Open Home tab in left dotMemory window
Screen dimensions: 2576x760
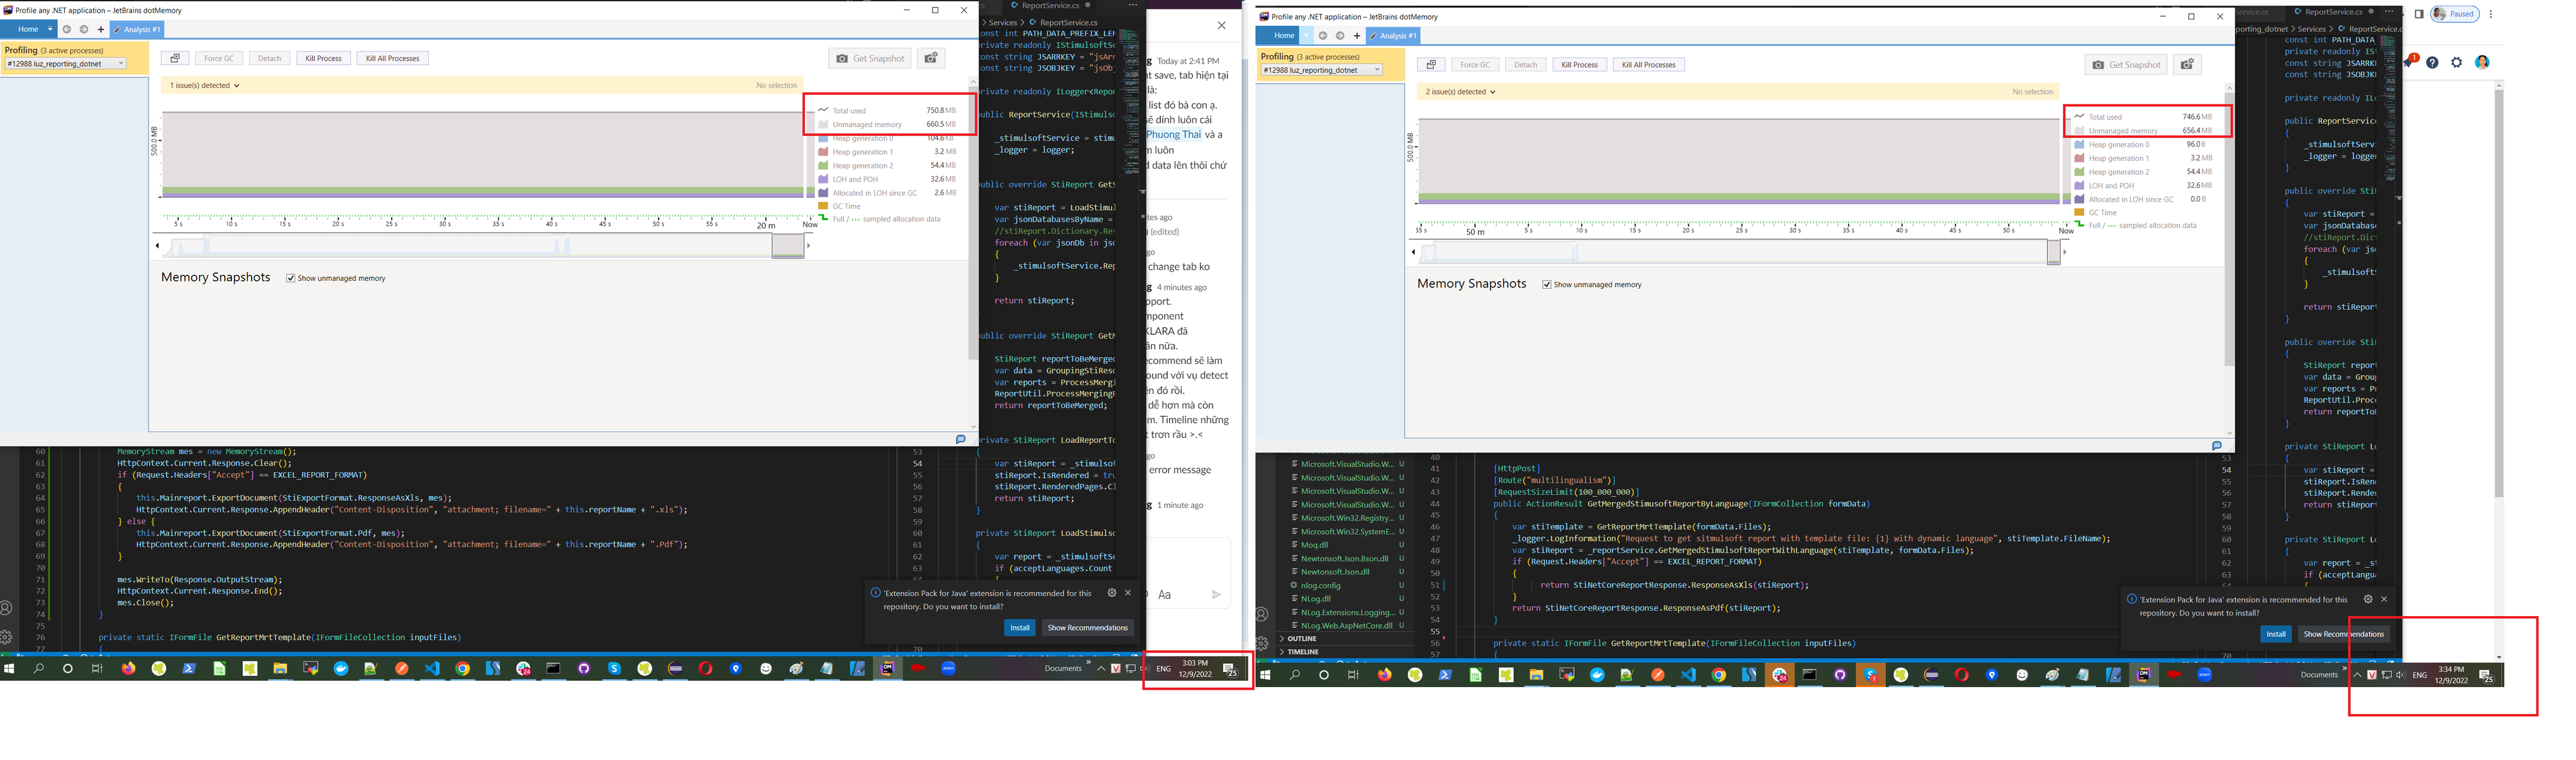[28, 29]
